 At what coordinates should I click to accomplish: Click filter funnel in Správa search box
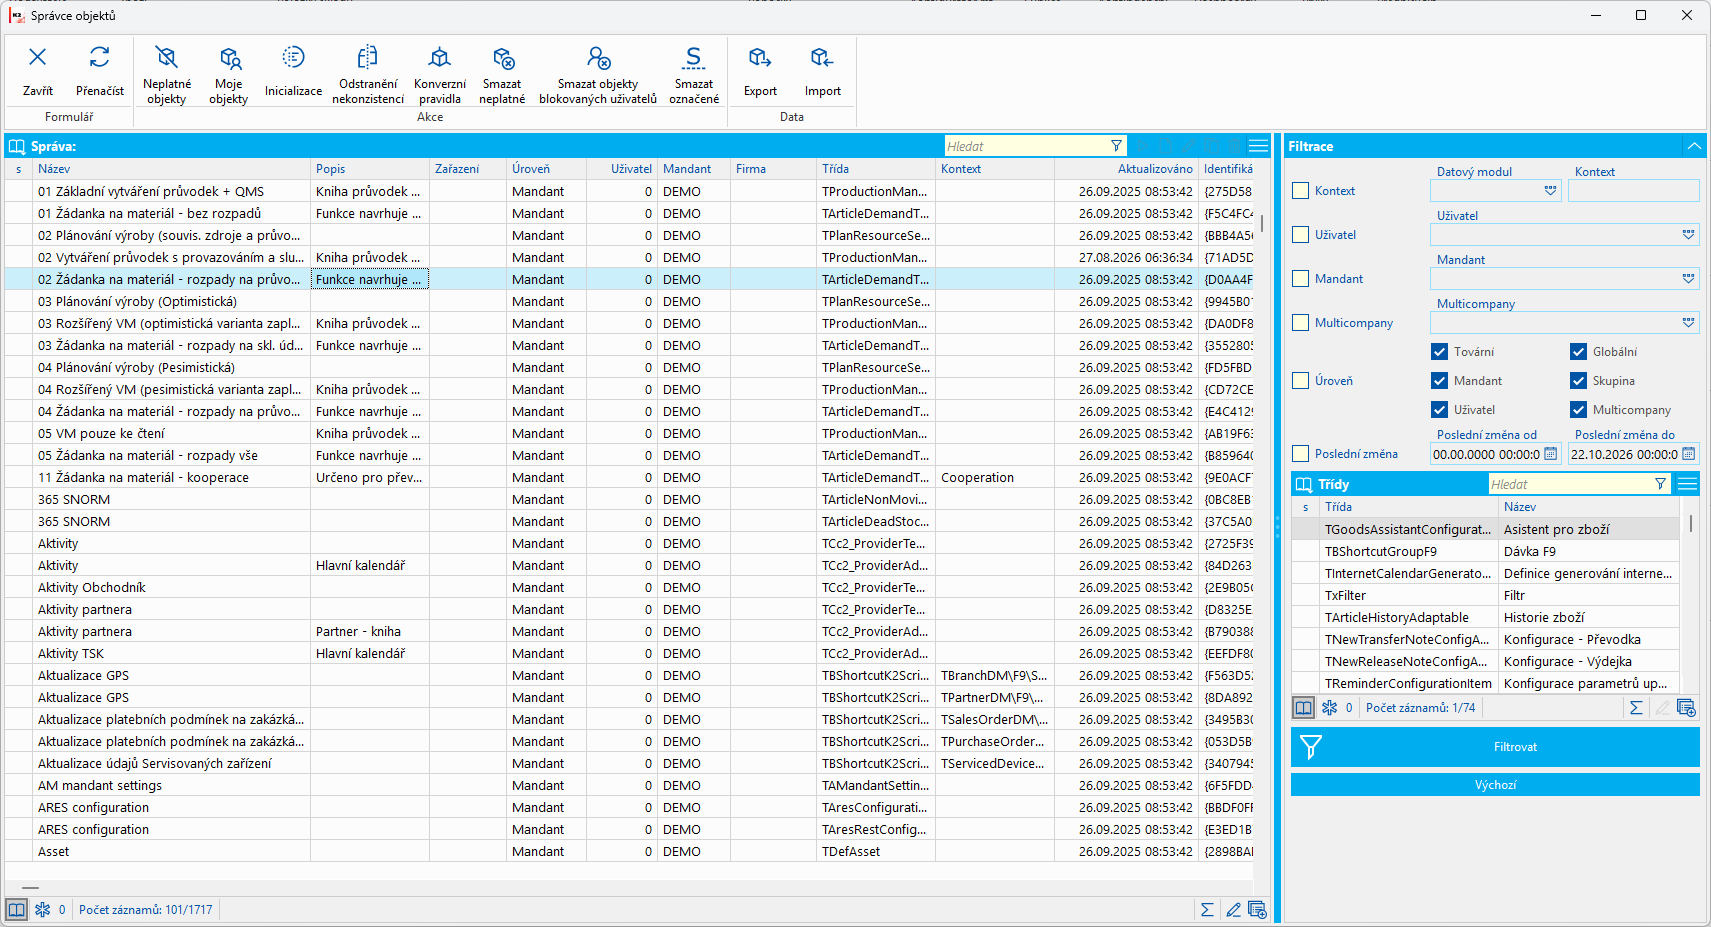point(1116,146)
